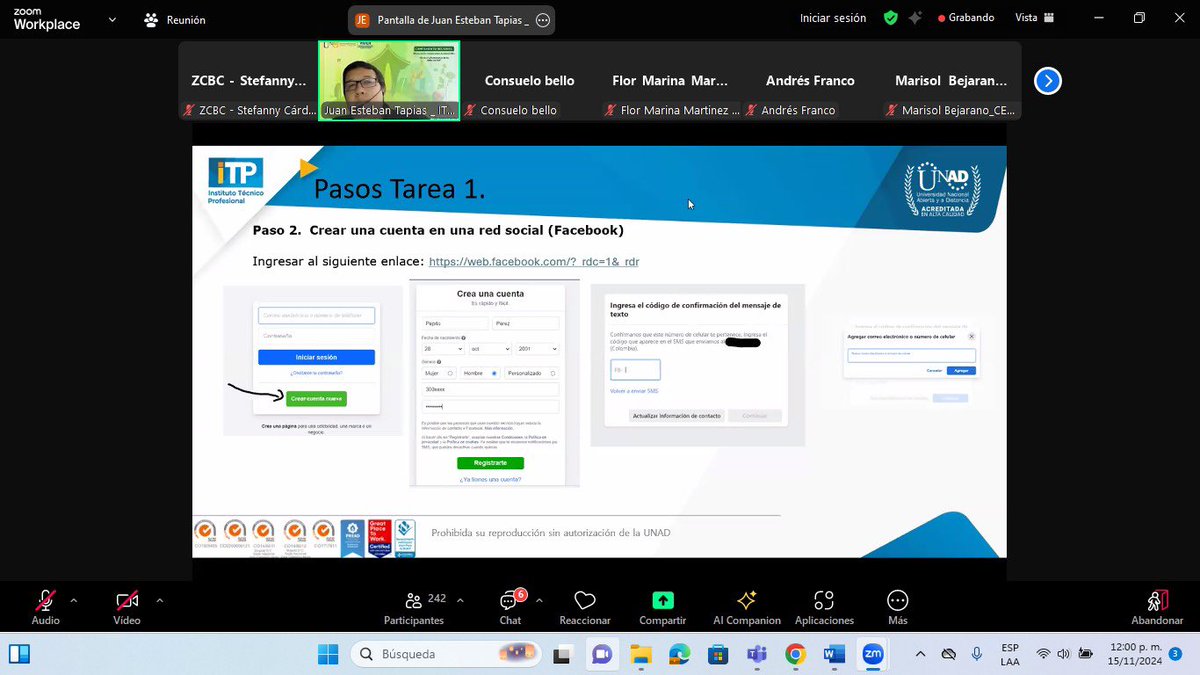Click the Grabando recording indicator
The height and width of the screenshot is (675, 1200).
[x=966, y=18]
